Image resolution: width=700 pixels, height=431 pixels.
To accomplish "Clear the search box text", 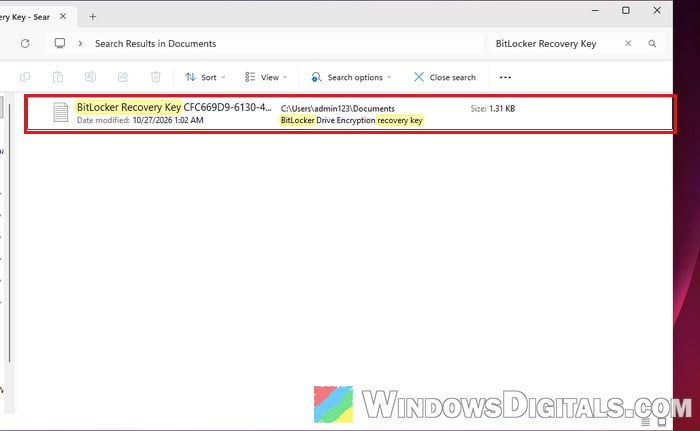I will [x=628, y=43].
